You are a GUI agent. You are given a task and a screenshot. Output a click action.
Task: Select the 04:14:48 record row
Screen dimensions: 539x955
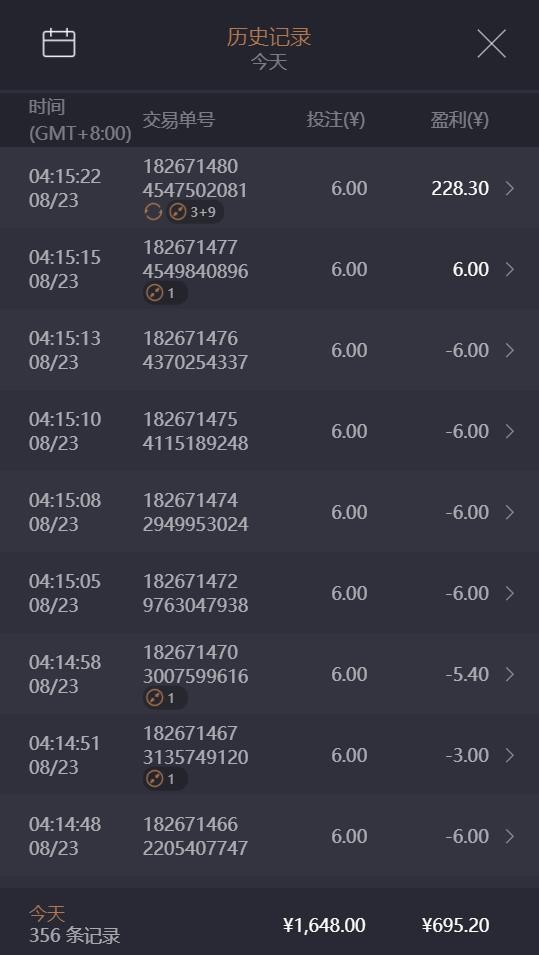pyautogui.click(x=269, y=836)
